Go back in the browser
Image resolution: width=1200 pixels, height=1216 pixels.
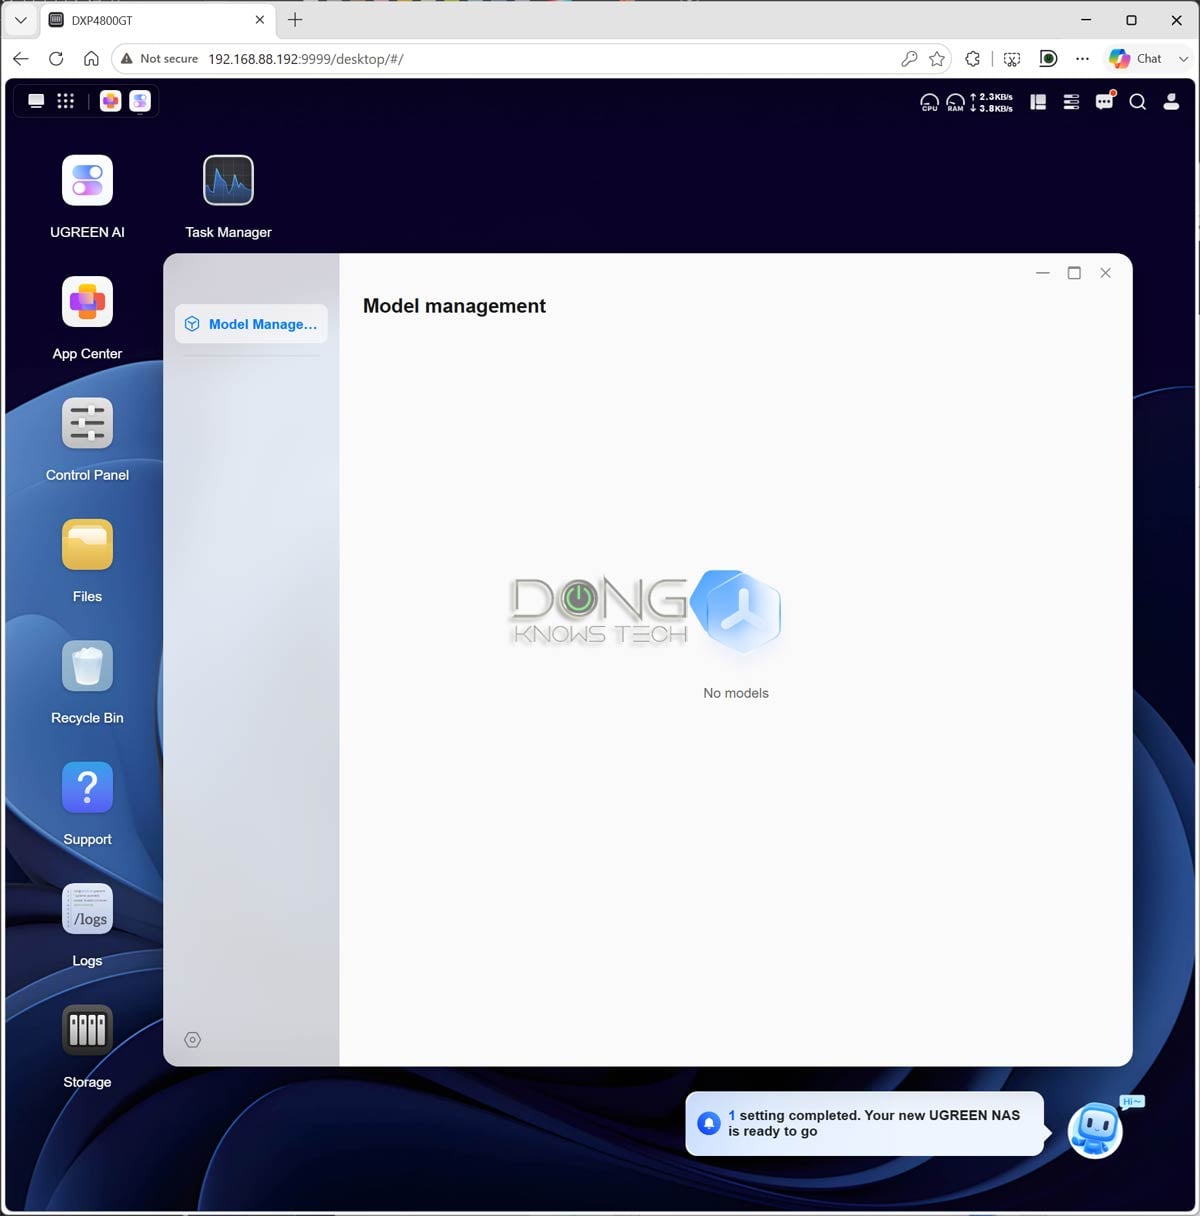(x=21, y=59)
